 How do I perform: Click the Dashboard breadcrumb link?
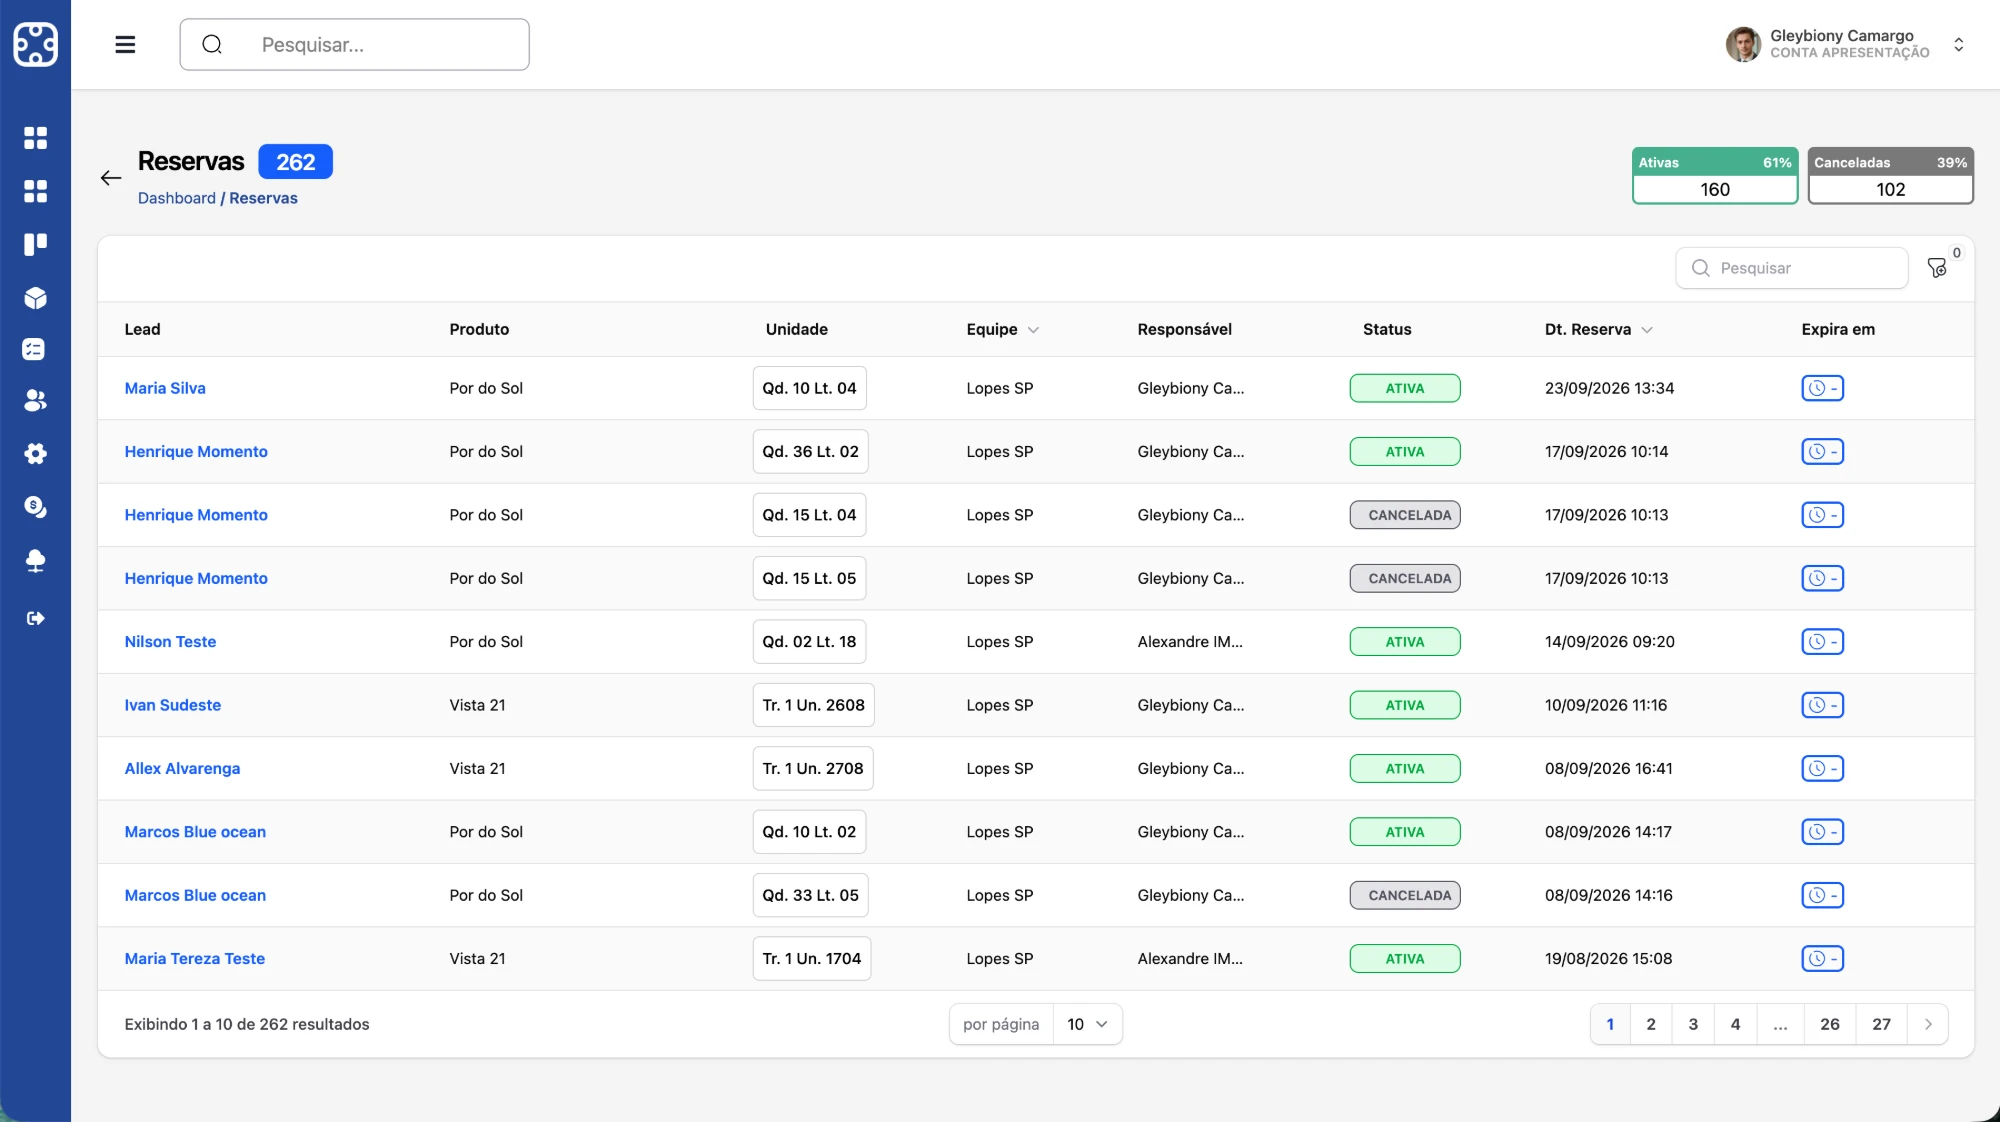177,198
